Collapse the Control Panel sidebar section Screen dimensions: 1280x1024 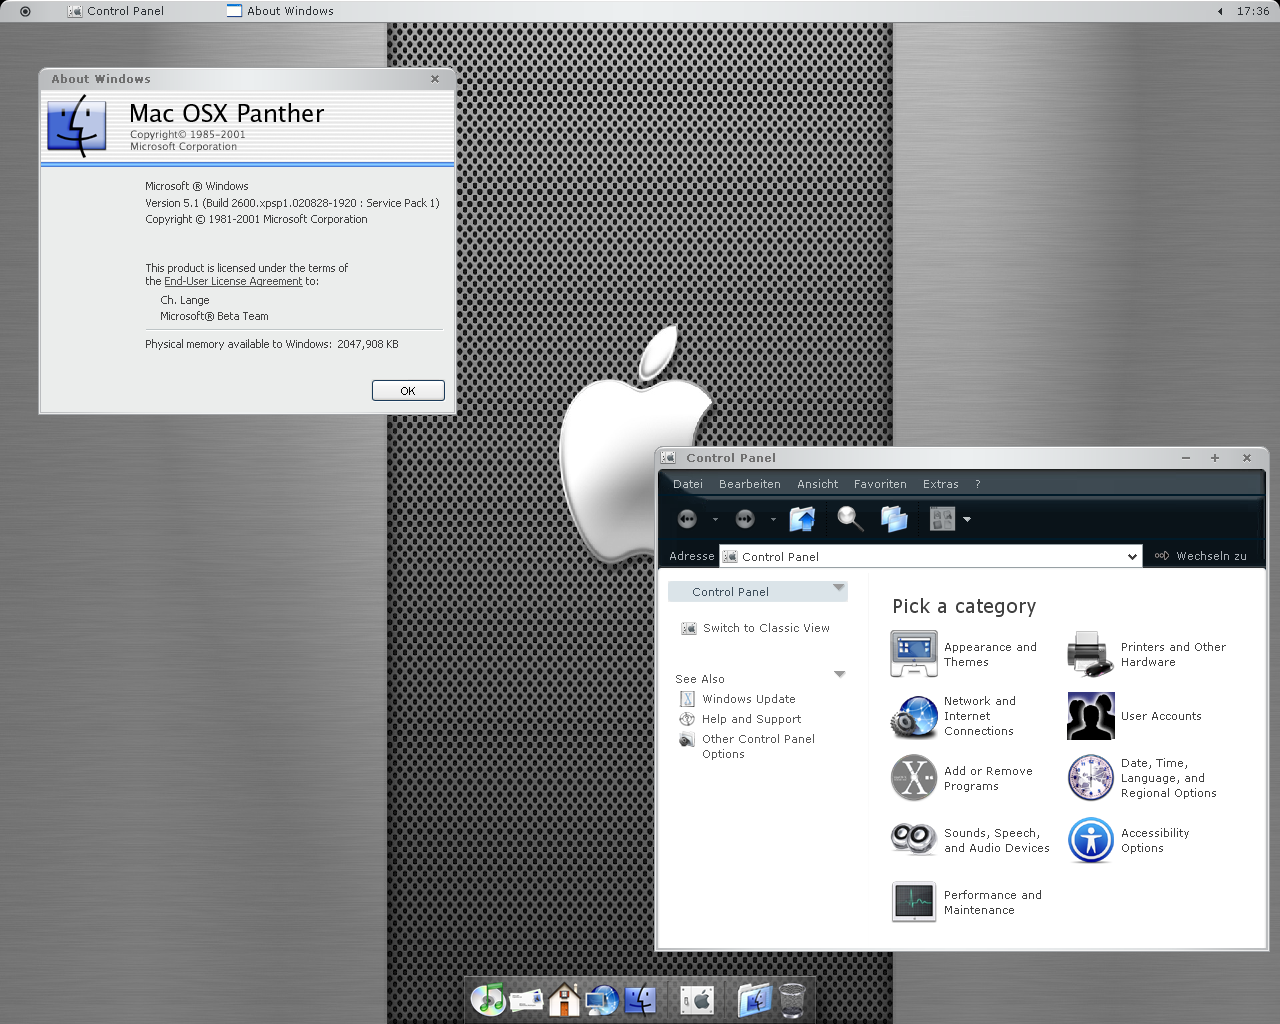tap(839, 588)
